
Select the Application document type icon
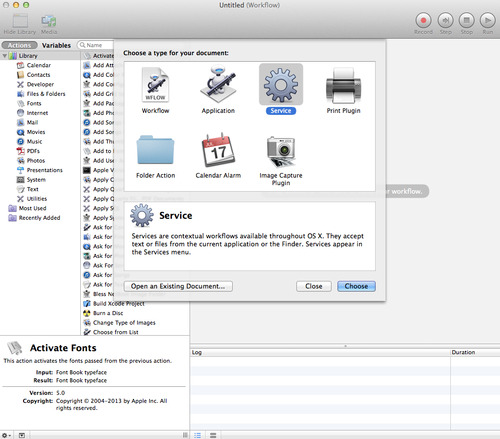tap(218, 85)
